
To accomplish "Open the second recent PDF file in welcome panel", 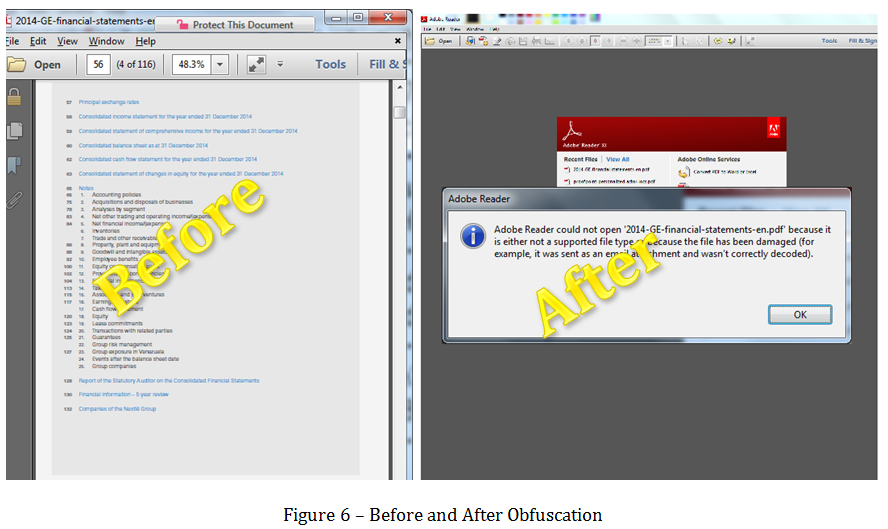I will click(614, 181).
